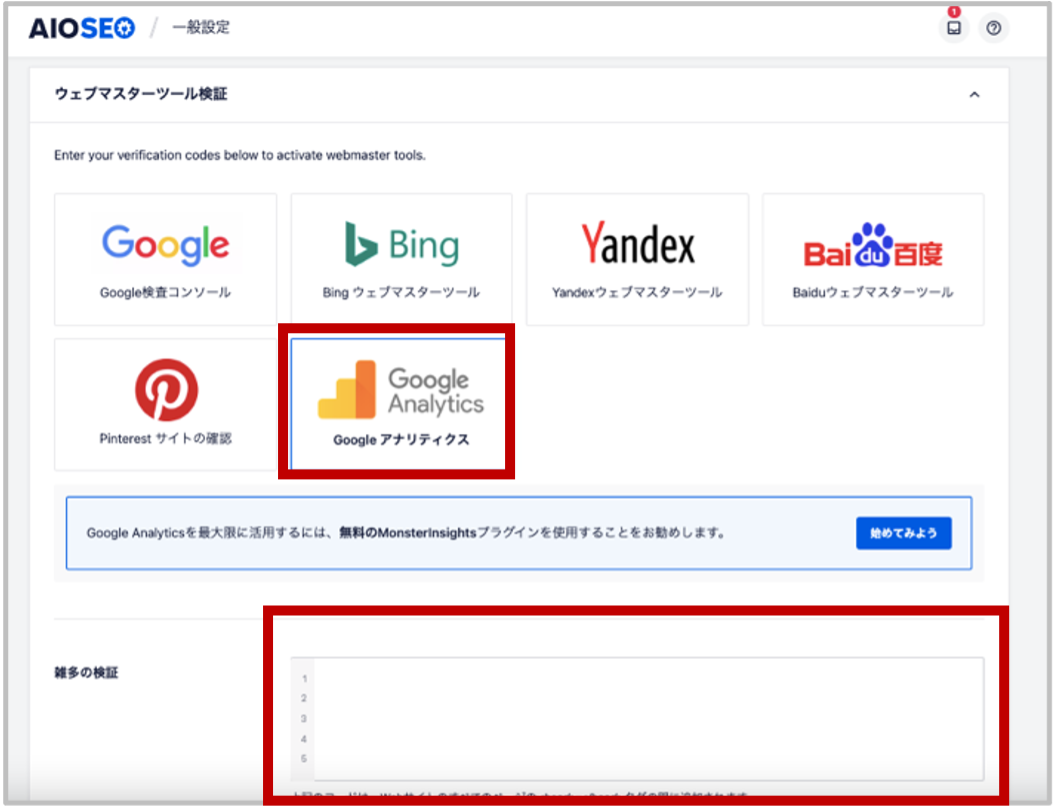The image size is (1058, 811).
Task: Click the AIOSEO logo
Action: coord(82,28)
